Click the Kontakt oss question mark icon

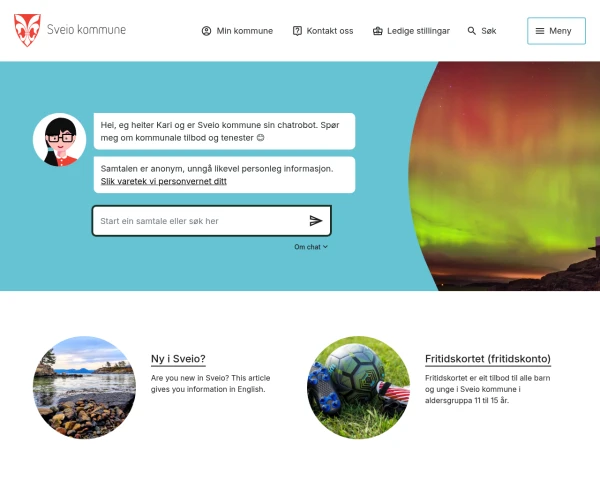(x=297, y=31)
